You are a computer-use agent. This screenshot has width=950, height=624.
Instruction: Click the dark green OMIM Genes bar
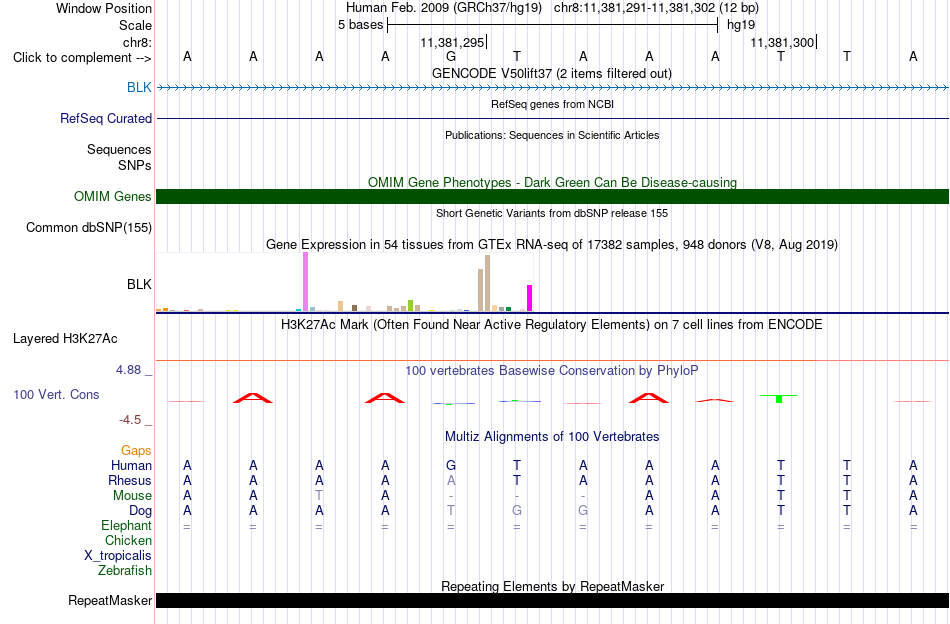553,196
